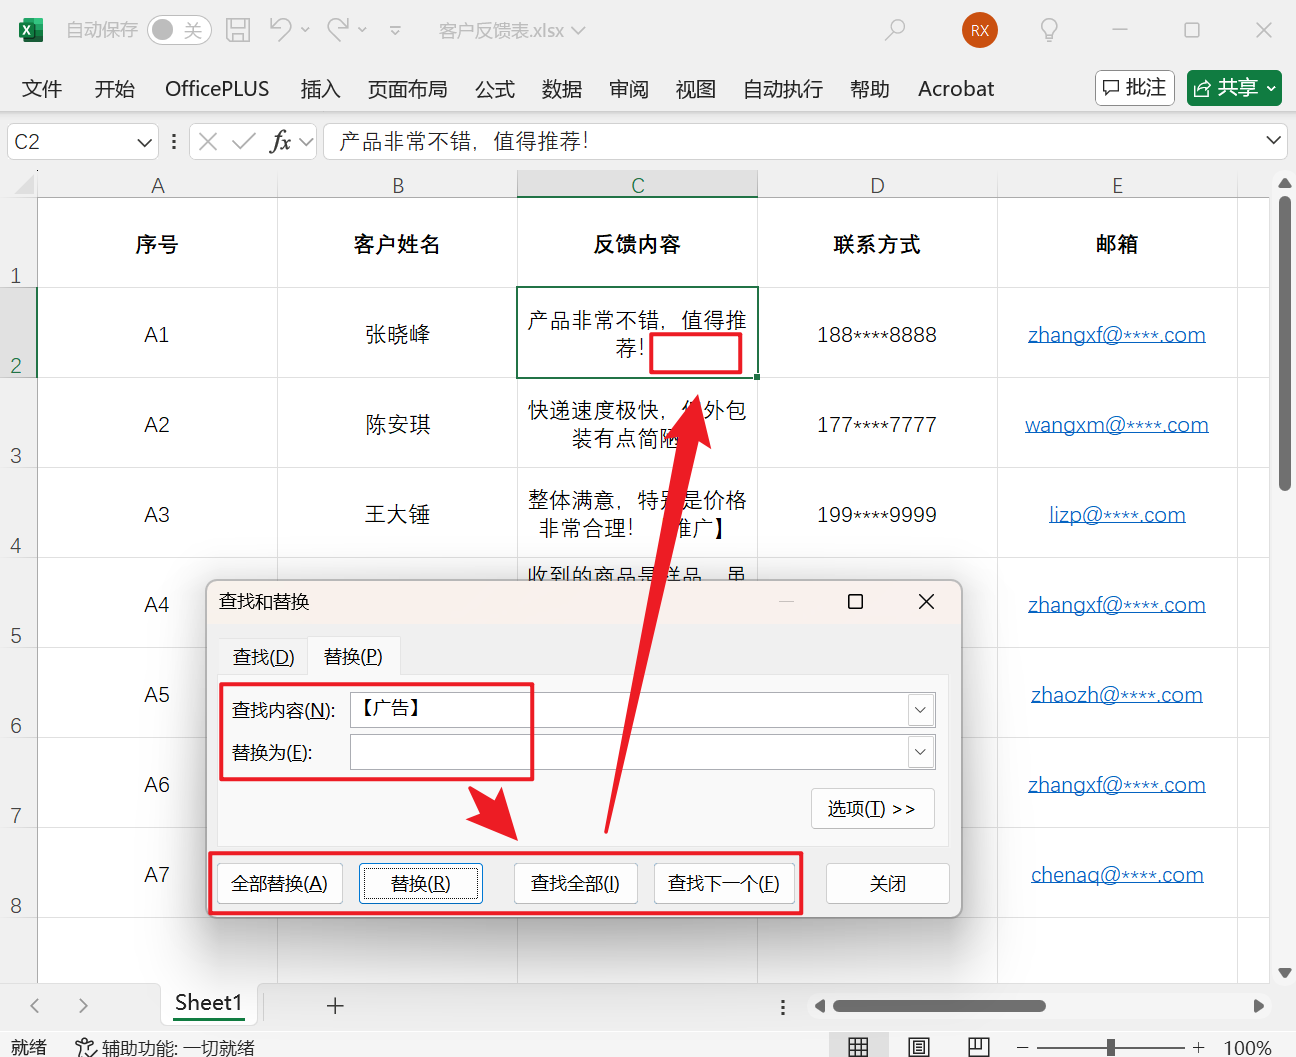This screenshot has height=1057, width=1296.
Task: Open the 查找内容 history dropdown
Action: point(919,709)
